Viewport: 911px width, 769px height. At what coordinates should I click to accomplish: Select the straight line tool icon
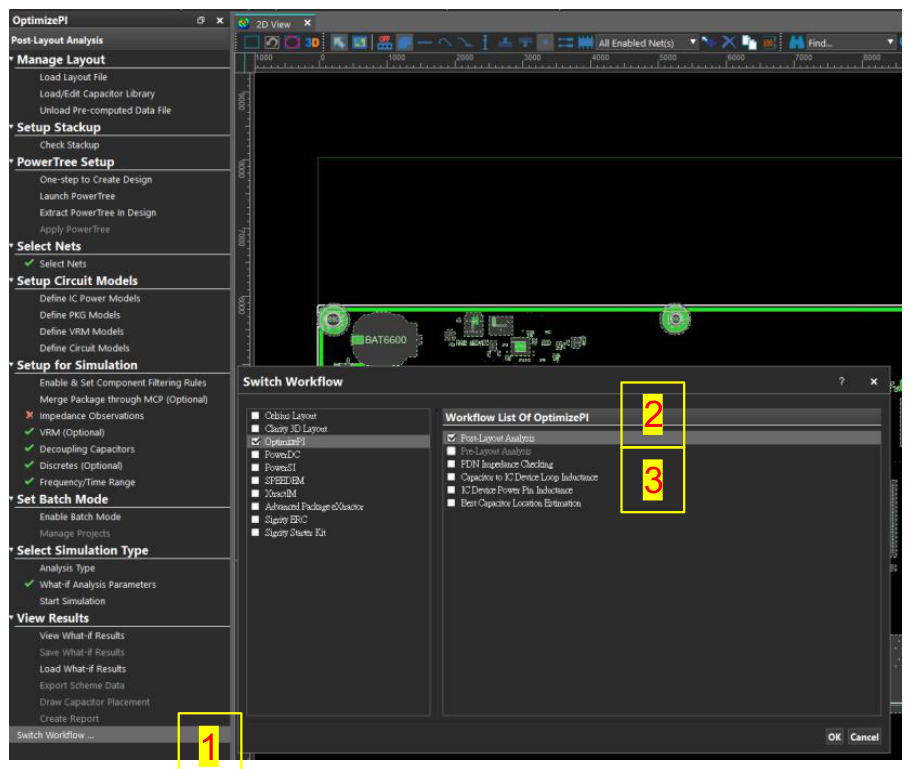tap(425, 42)
